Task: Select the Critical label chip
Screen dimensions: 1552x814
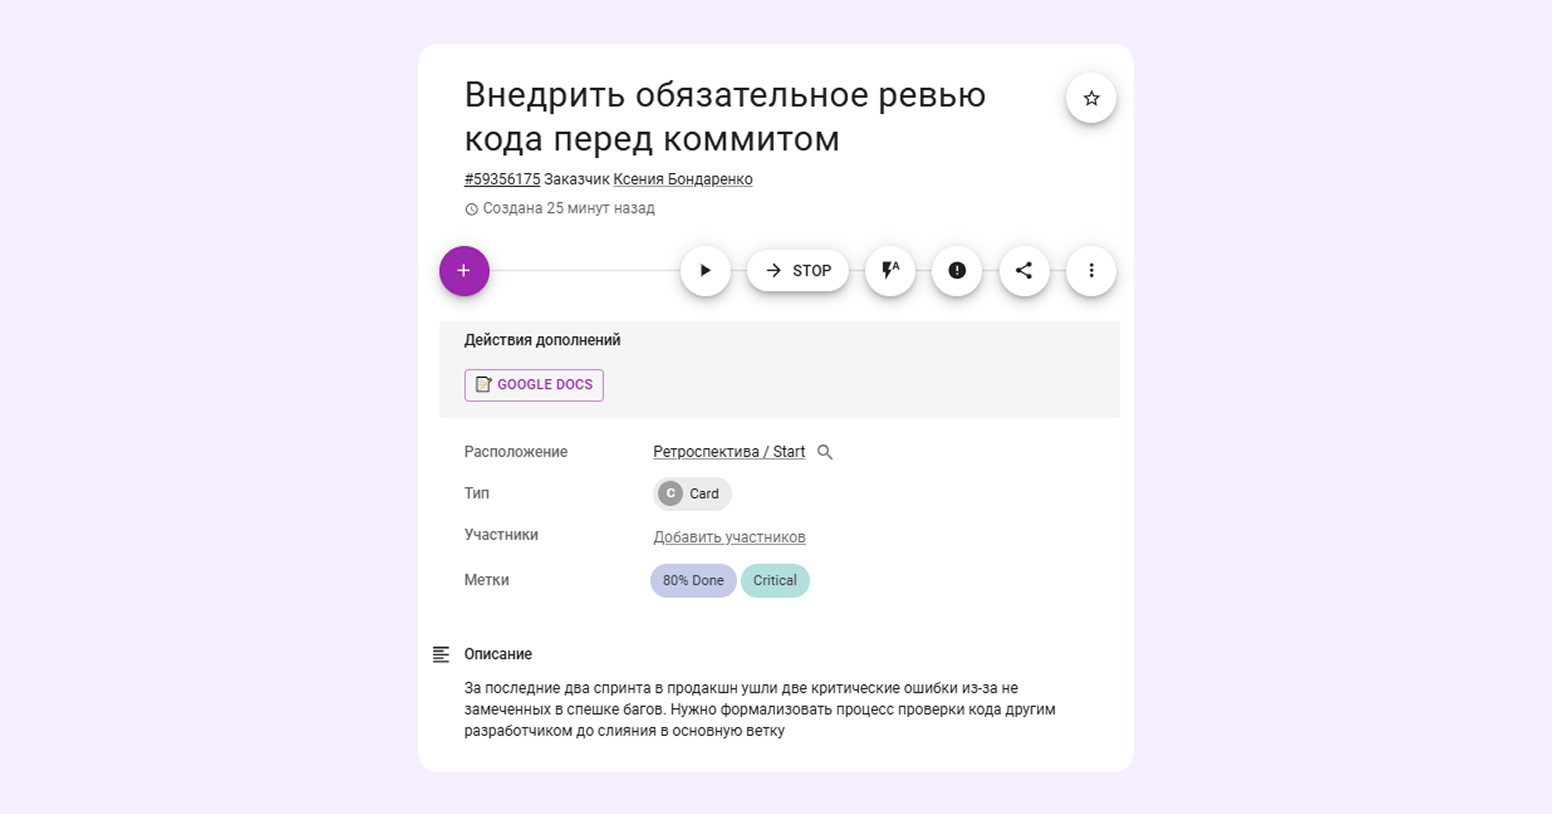Action: pyautogui.click(x=775, y=580)
